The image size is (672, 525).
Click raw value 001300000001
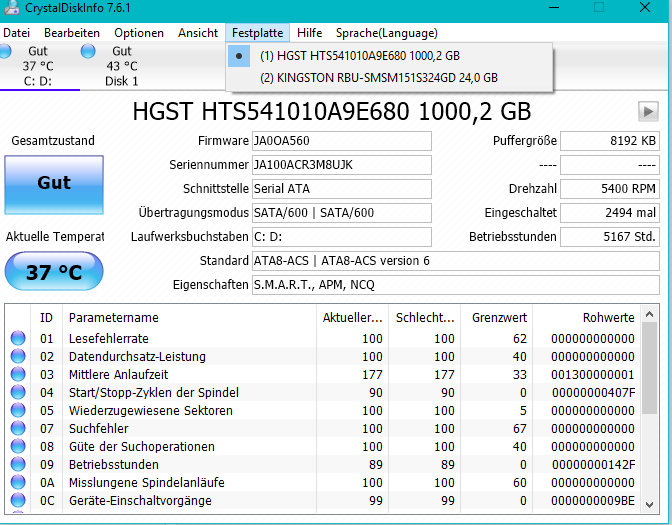tap(593, 375)
